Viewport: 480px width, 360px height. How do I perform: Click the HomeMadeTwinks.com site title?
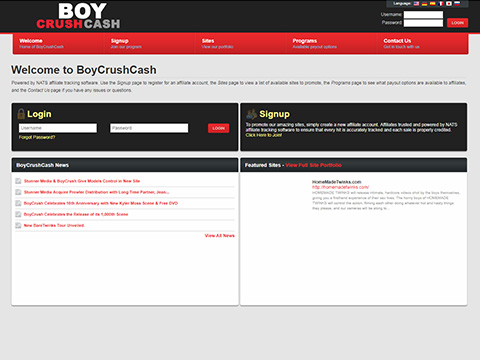[x=337, y=182]
